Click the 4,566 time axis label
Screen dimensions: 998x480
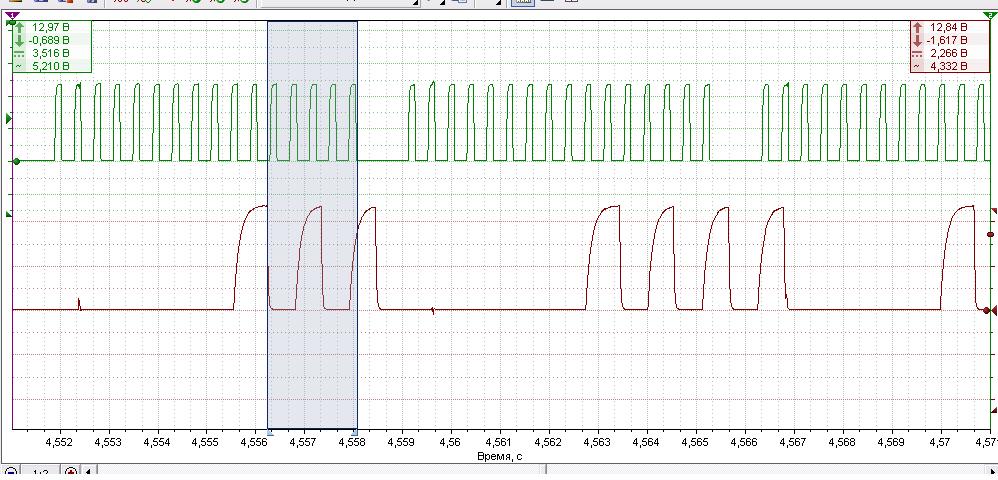(744, 442)
